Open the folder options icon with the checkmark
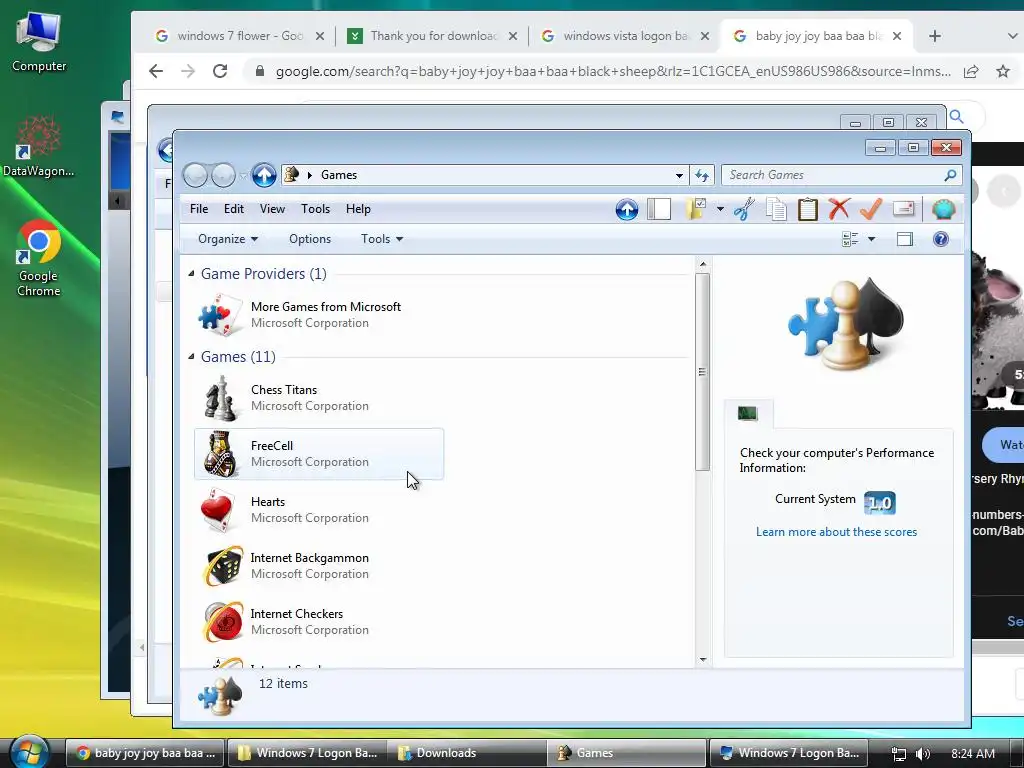The image size is (1024, 768). (x=696, y=209)
